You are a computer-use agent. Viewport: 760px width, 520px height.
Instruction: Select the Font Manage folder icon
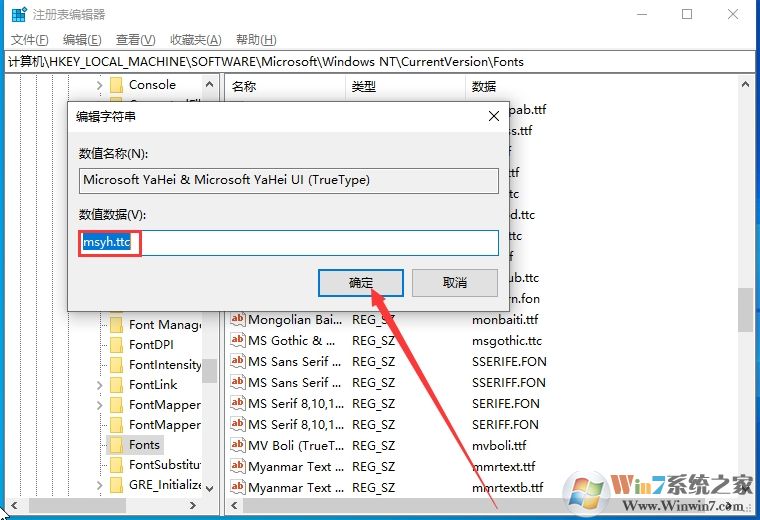pos(116,325)
